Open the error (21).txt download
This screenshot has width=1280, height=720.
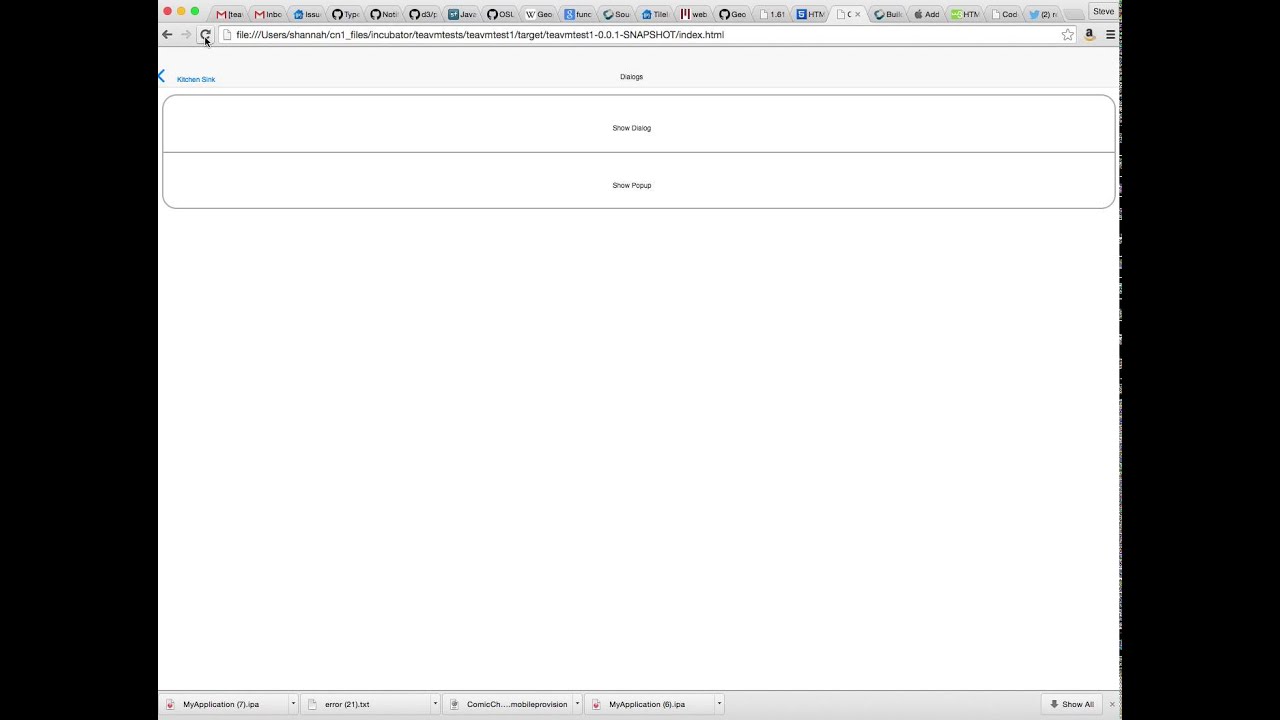click(366, 704)
